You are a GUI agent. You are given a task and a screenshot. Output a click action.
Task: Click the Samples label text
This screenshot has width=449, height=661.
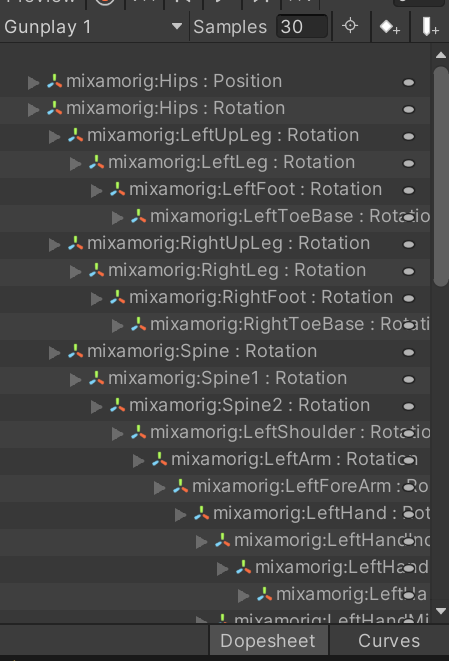pos(230,27)
